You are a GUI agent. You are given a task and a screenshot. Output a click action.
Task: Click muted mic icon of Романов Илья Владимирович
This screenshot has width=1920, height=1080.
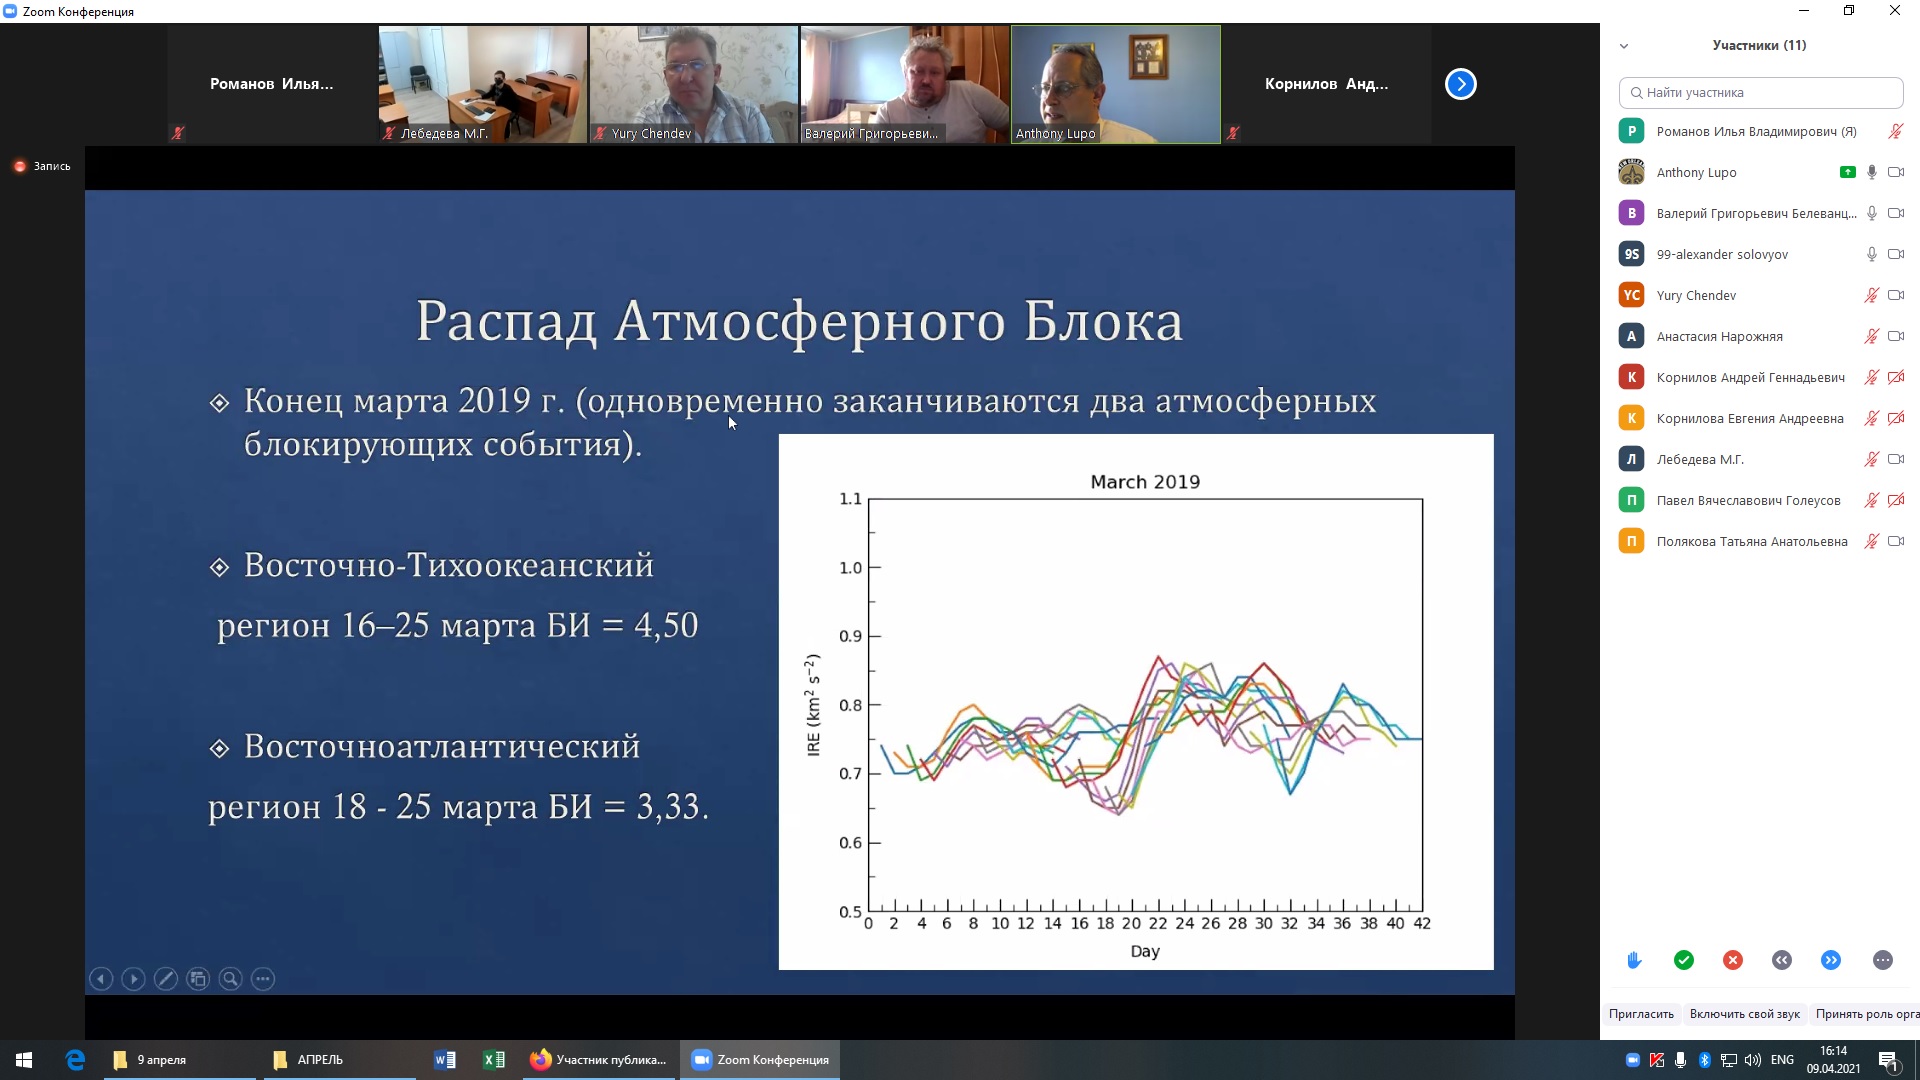[1895, 131]
